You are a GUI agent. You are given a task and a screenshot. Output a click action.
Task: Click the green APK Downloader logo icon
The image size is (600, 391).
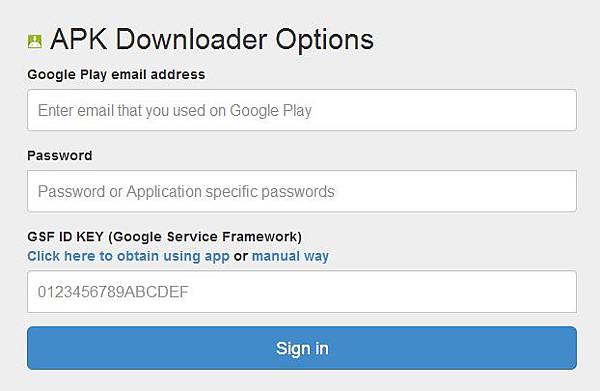point(35,41)
